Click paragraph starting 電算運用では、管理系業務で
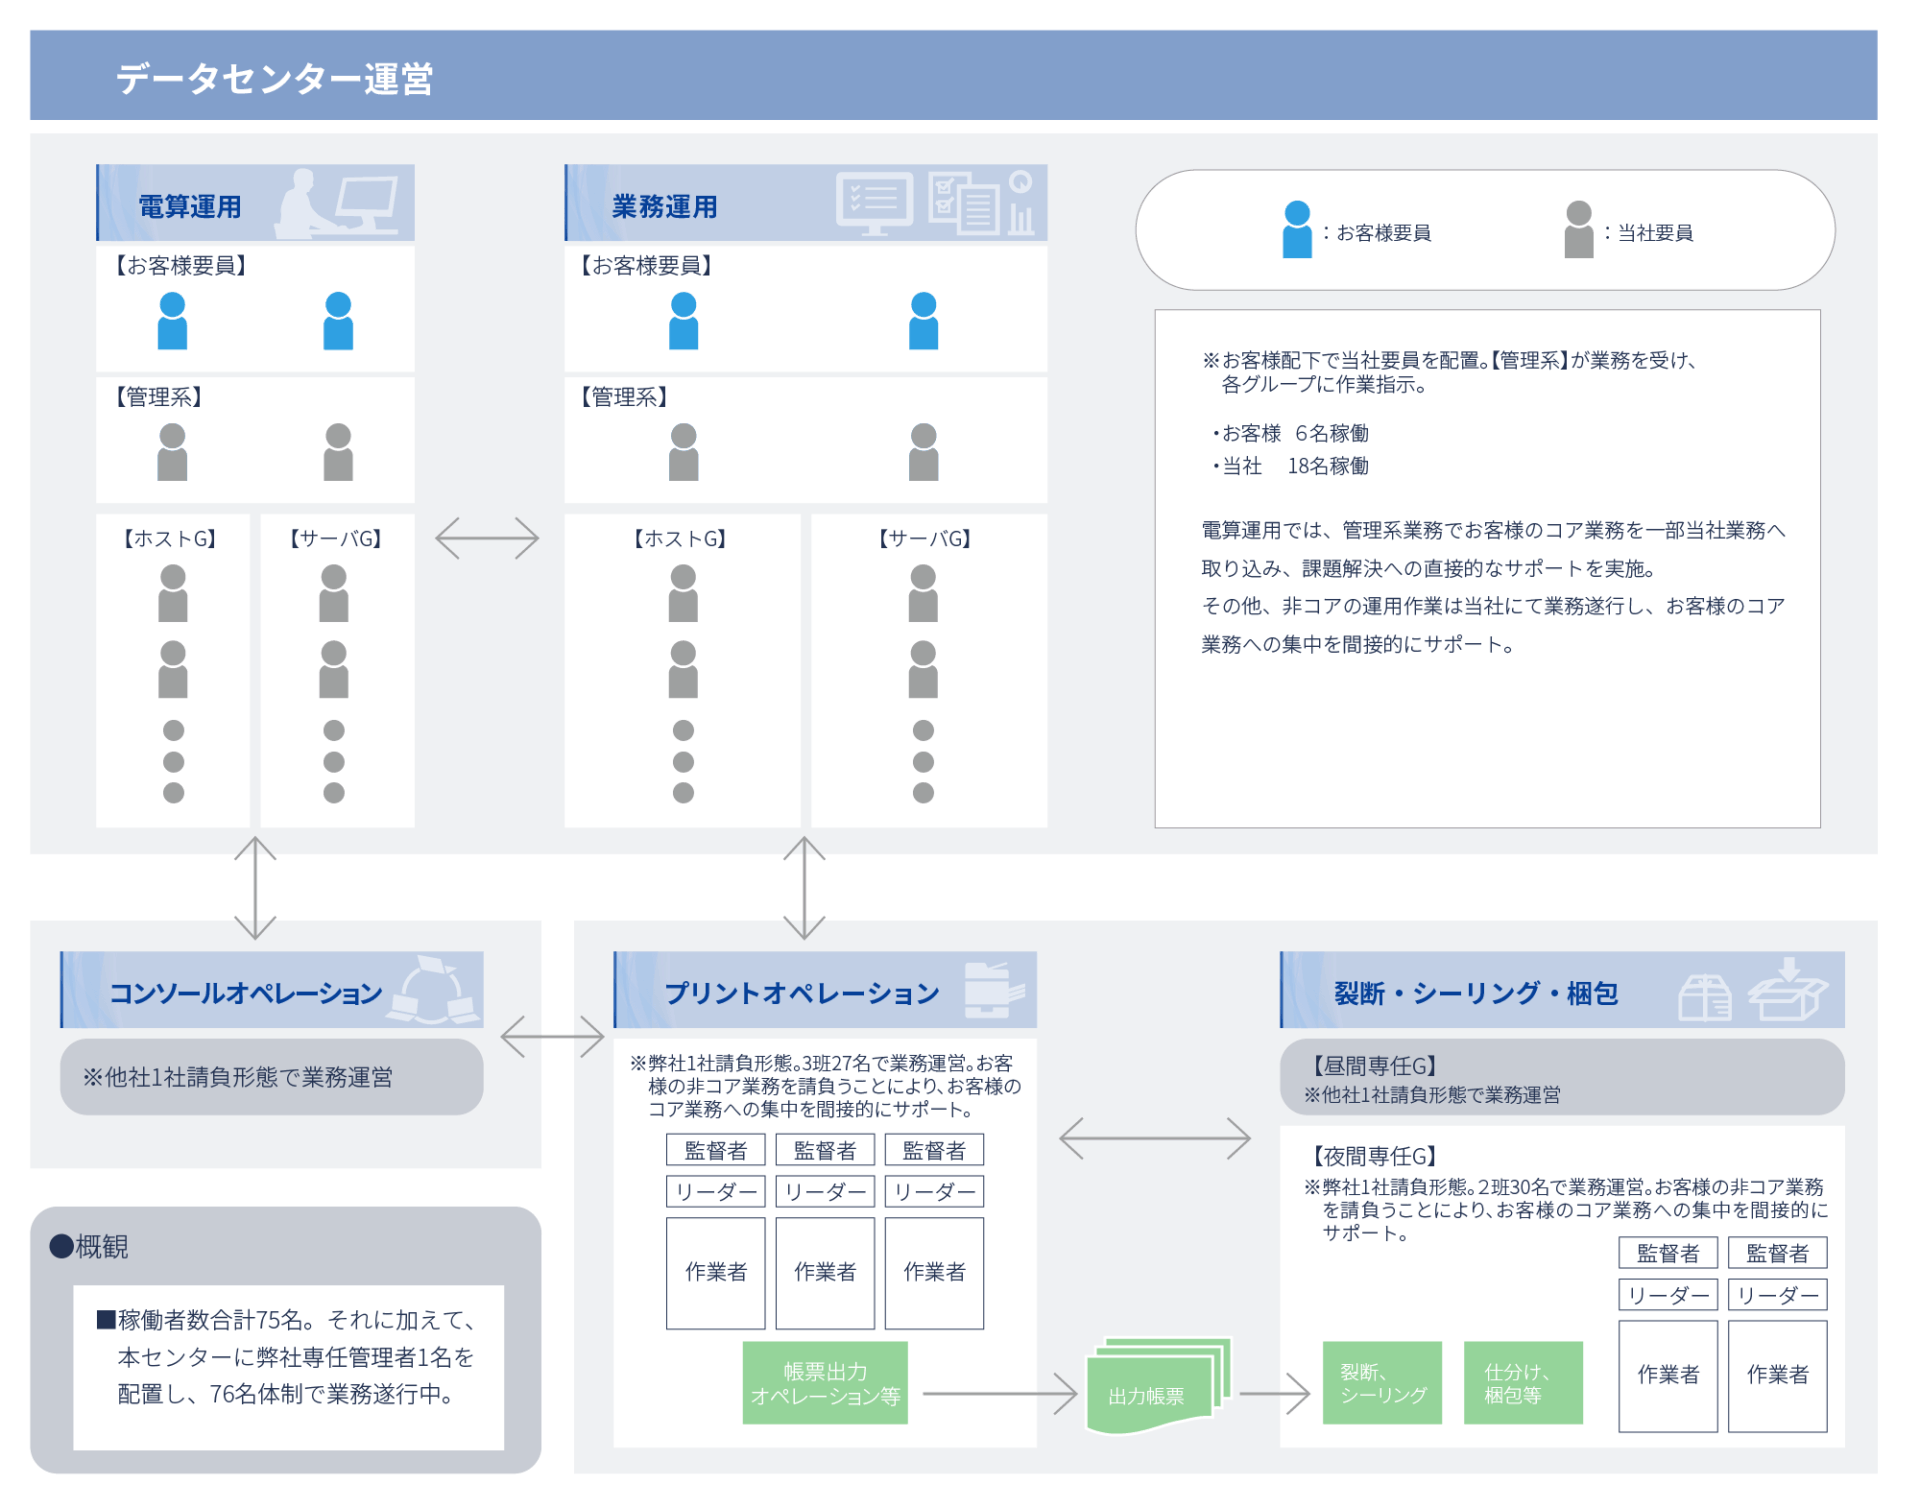Image resolution: width=1920 pixels, height=1508 pixels. click(1493, 587)
